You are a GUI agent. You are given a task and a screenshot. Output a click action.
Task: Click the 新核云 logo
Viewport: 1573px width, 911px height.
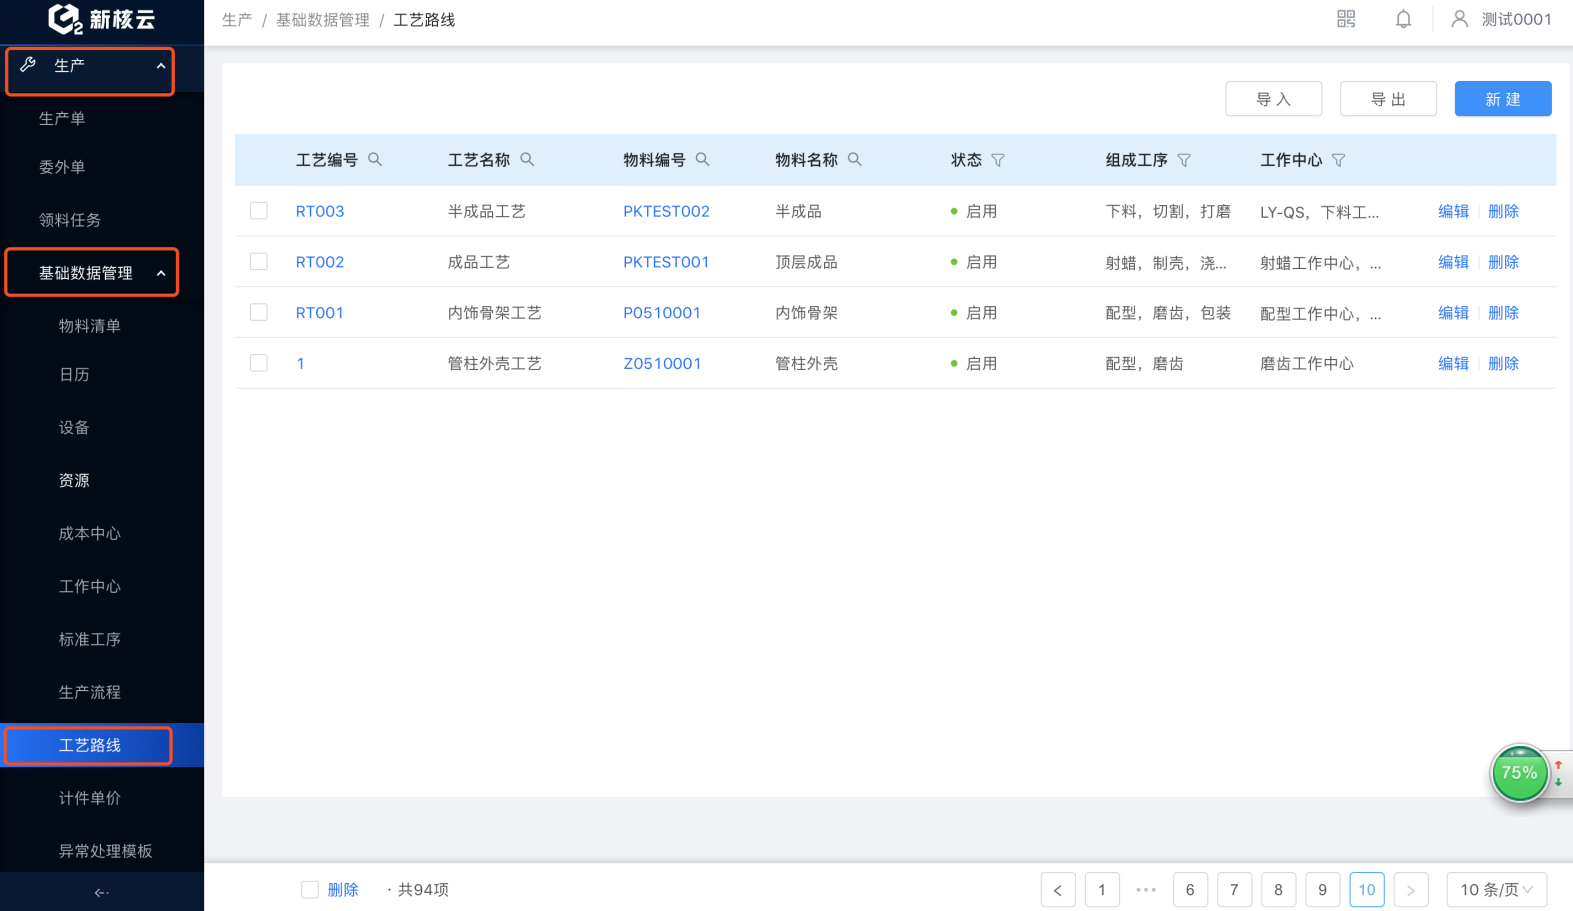[x=101, y=19]
